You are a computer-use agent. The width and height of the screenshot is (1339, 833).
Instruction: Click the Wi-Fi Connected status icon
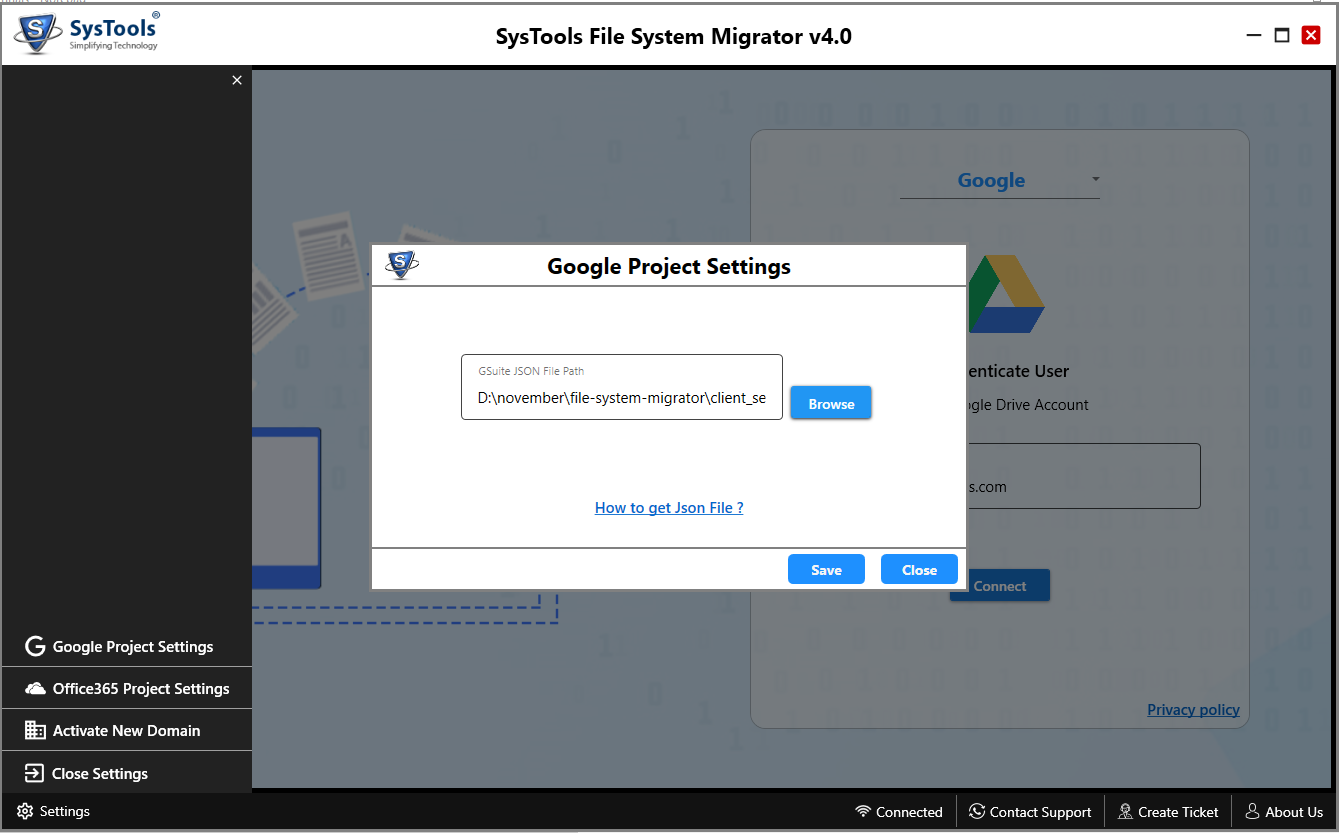click(x=863, y=811)
